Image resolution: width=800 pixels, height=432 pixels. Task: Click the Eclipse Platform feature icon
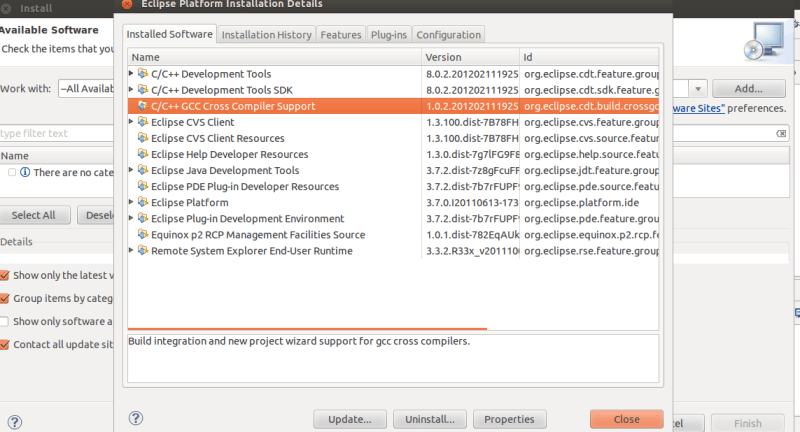[143, 202]
